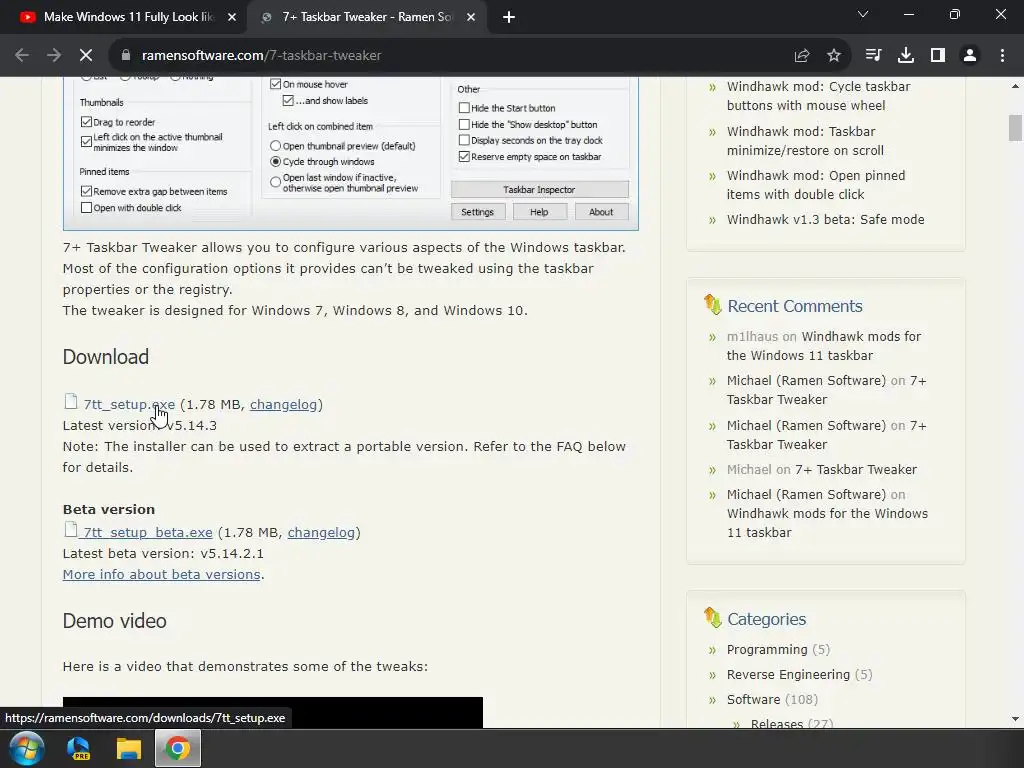
Task: Select Cycle through windows radio option
Action: pos(276,161)
